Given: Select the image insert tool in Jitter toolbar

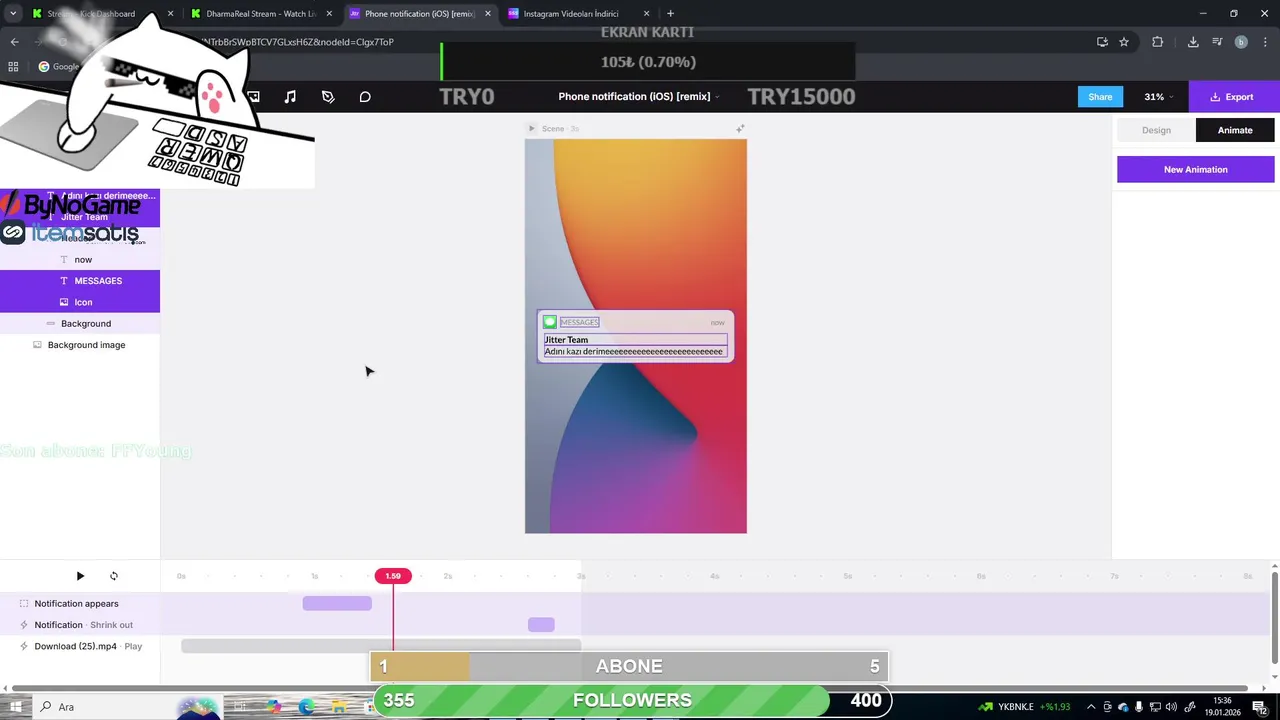Looking at the screenshot, I should [x=253, y=97].
